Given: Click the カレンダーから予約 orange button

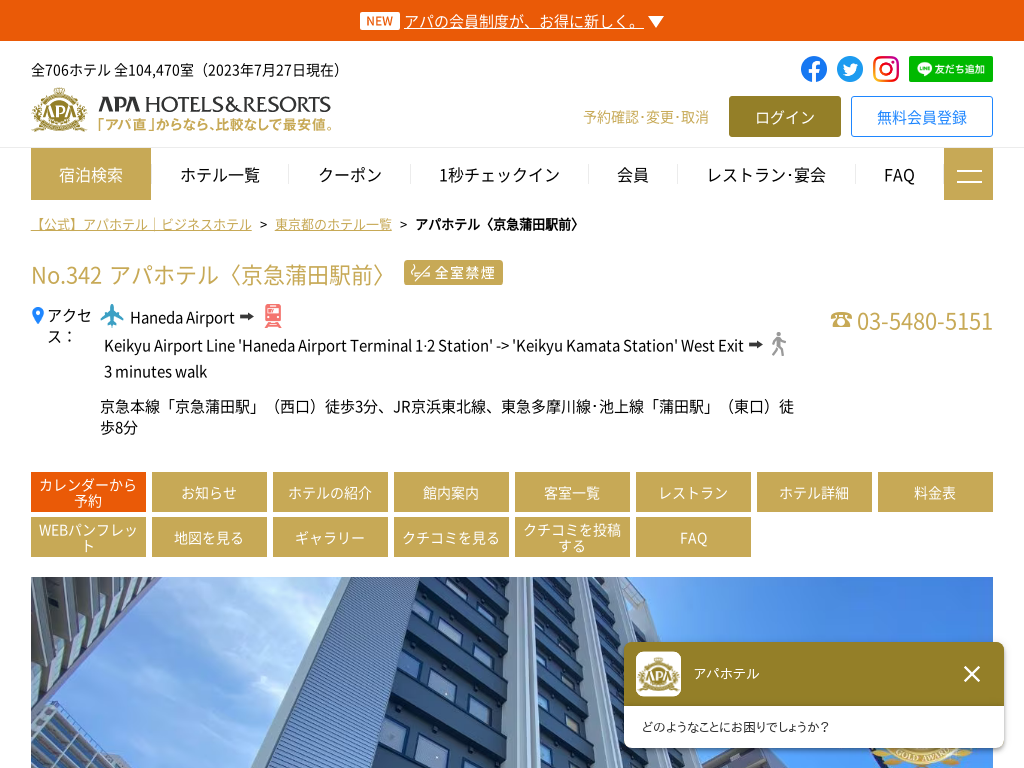Looking at the screenshot, I should 88,492.
